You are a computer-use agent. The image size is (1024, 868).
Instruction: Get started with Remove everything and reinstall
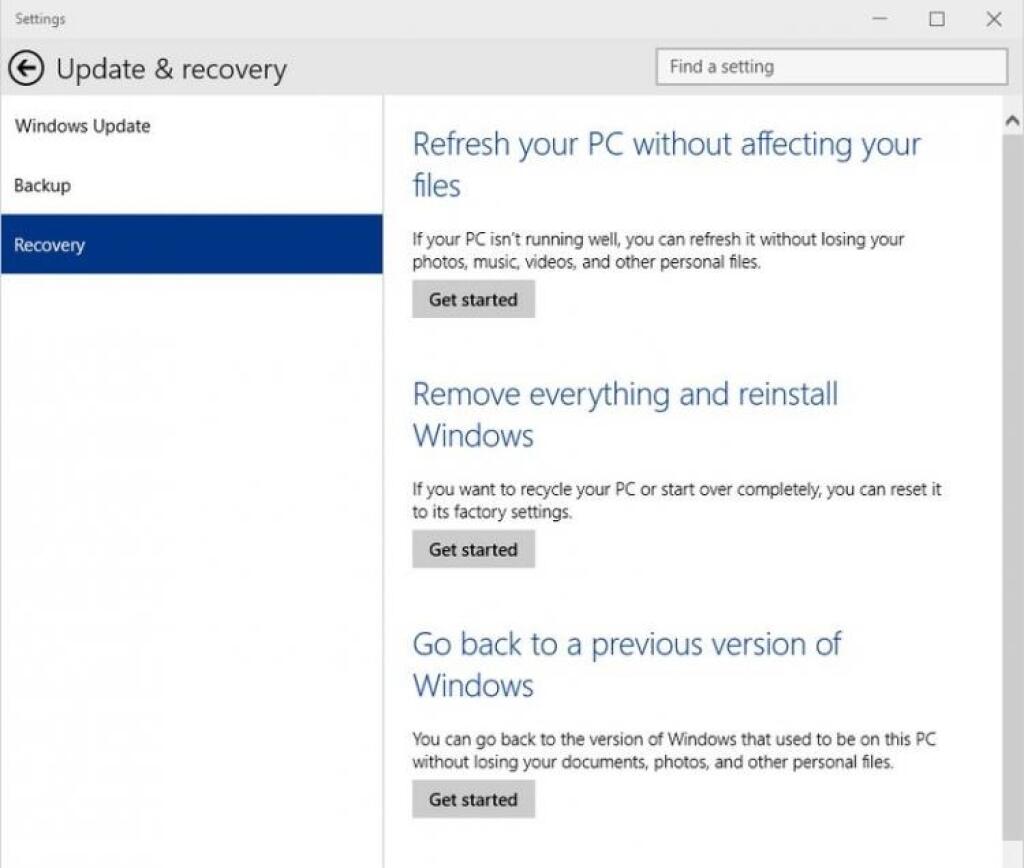point(473,549)
